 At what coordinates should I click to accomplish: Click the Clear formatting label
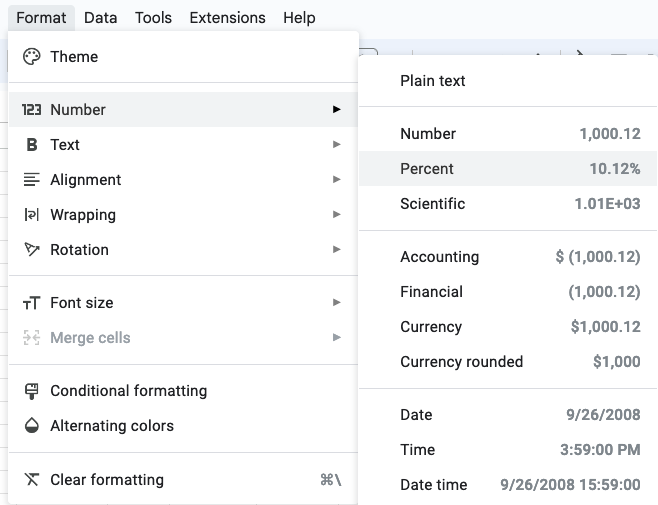pyautogui.click(x=107, y=480)
